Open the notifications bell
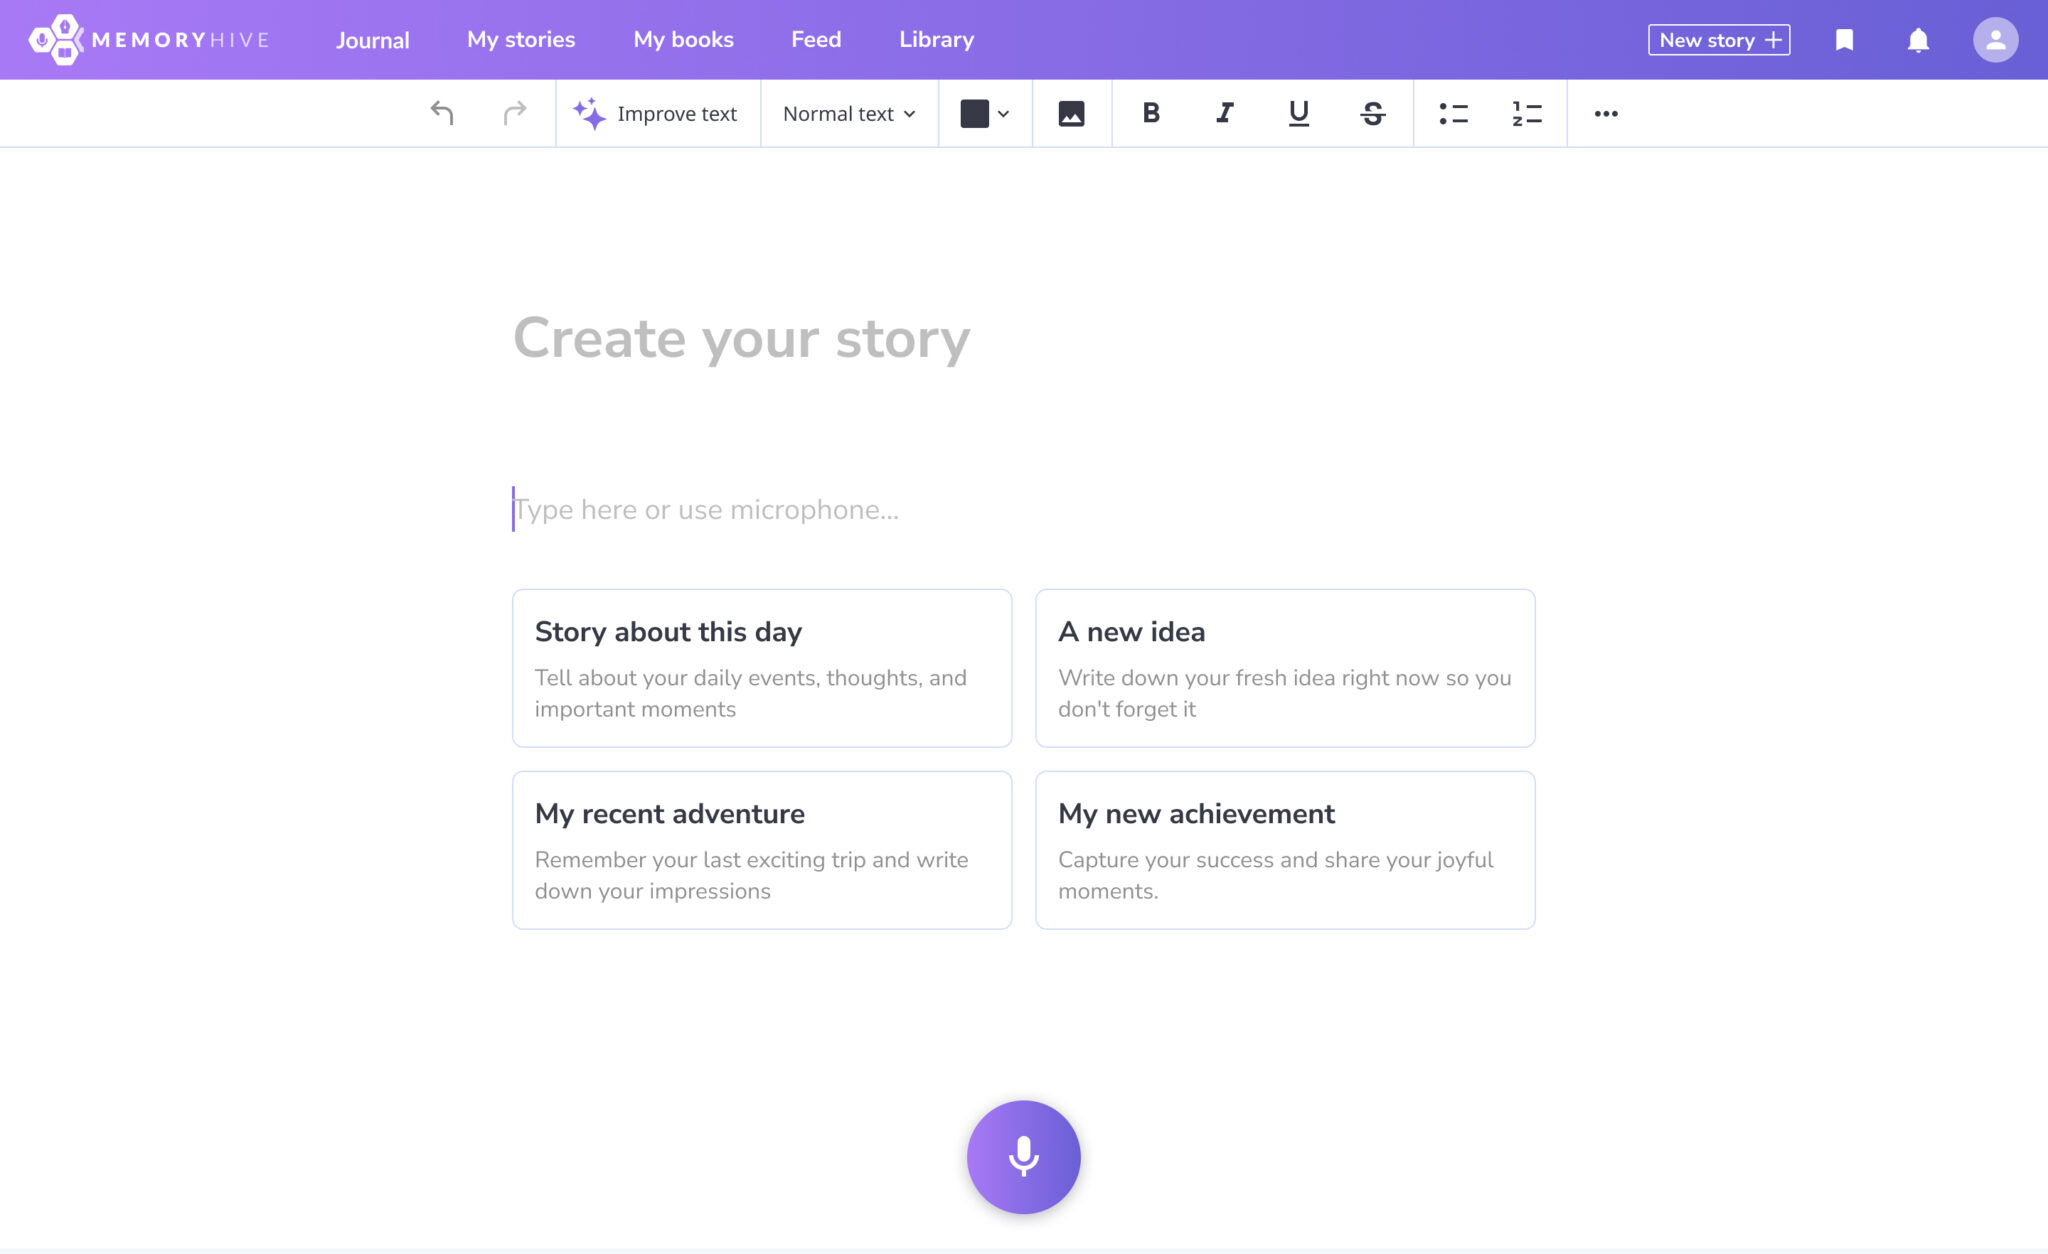The height and width of the screenshot is (1254, 2048). pyautogui.click(x=1919, y=39)
